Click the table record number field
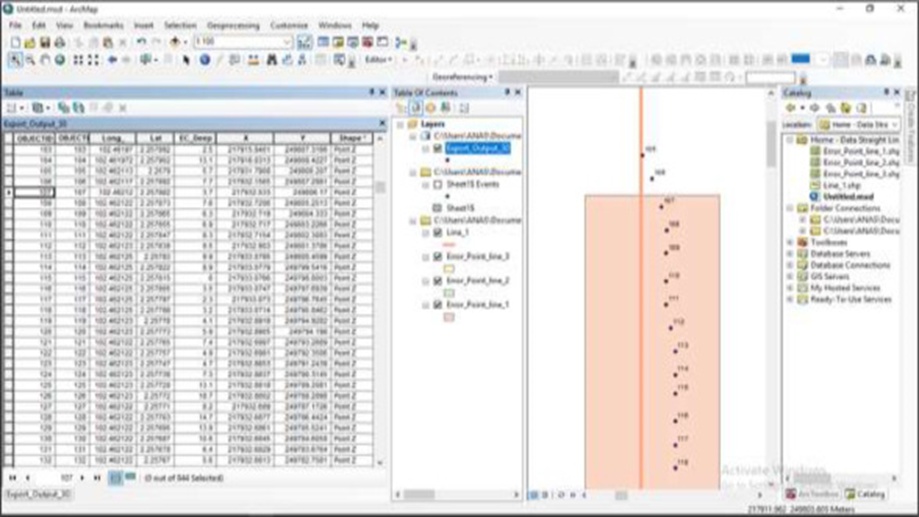 (x=55, y=478)
